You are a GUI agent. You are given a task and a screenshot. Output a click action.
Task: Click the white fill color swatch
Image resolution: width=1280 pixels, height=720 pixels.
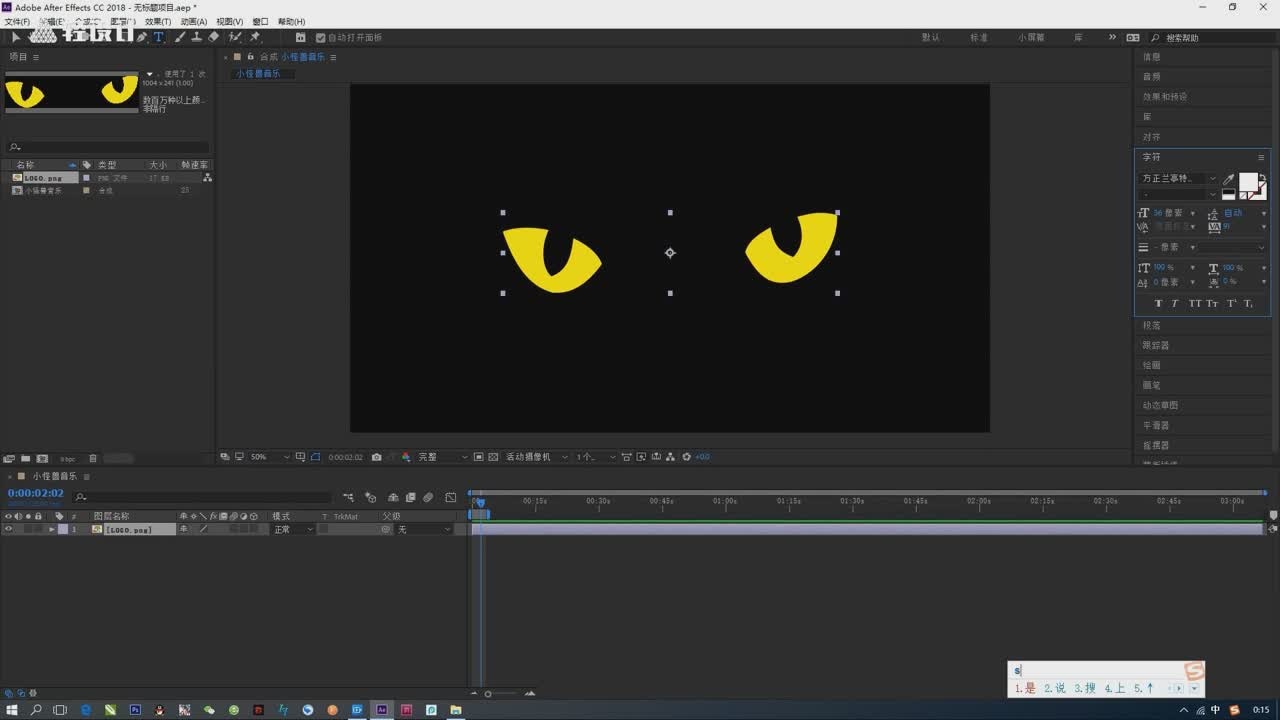click(x=1248, y=182)
